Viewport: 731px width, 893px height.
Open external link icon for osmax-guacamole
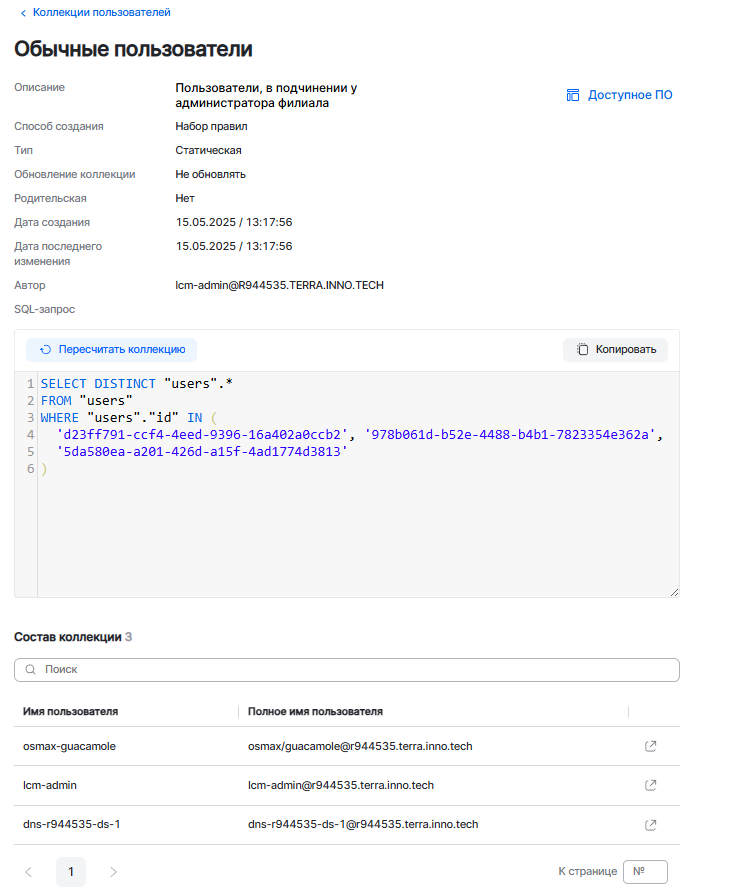tap(650, 746)
